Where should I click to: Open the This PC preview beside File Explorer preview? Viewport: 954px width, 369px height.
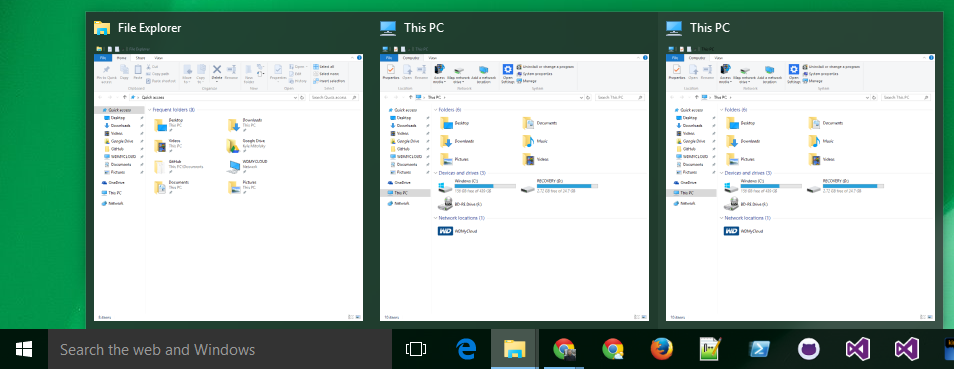pyautogui.click(x=515, y=187)
